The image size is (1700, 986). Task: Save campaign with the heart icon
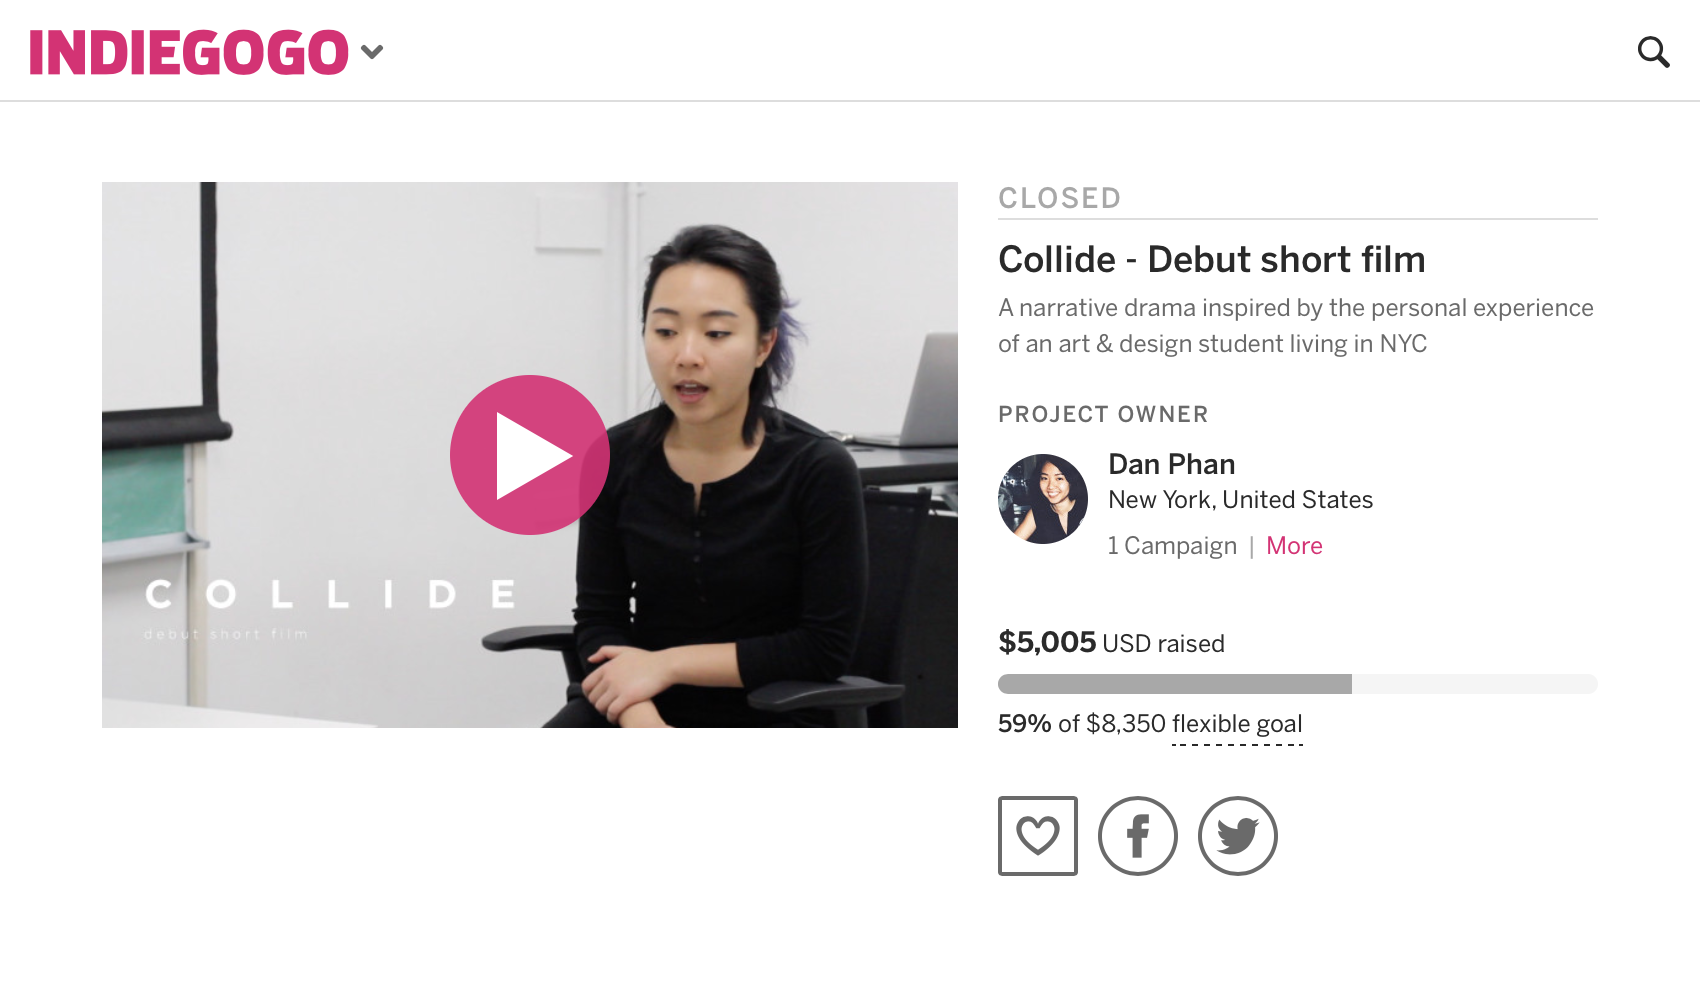1038,836
